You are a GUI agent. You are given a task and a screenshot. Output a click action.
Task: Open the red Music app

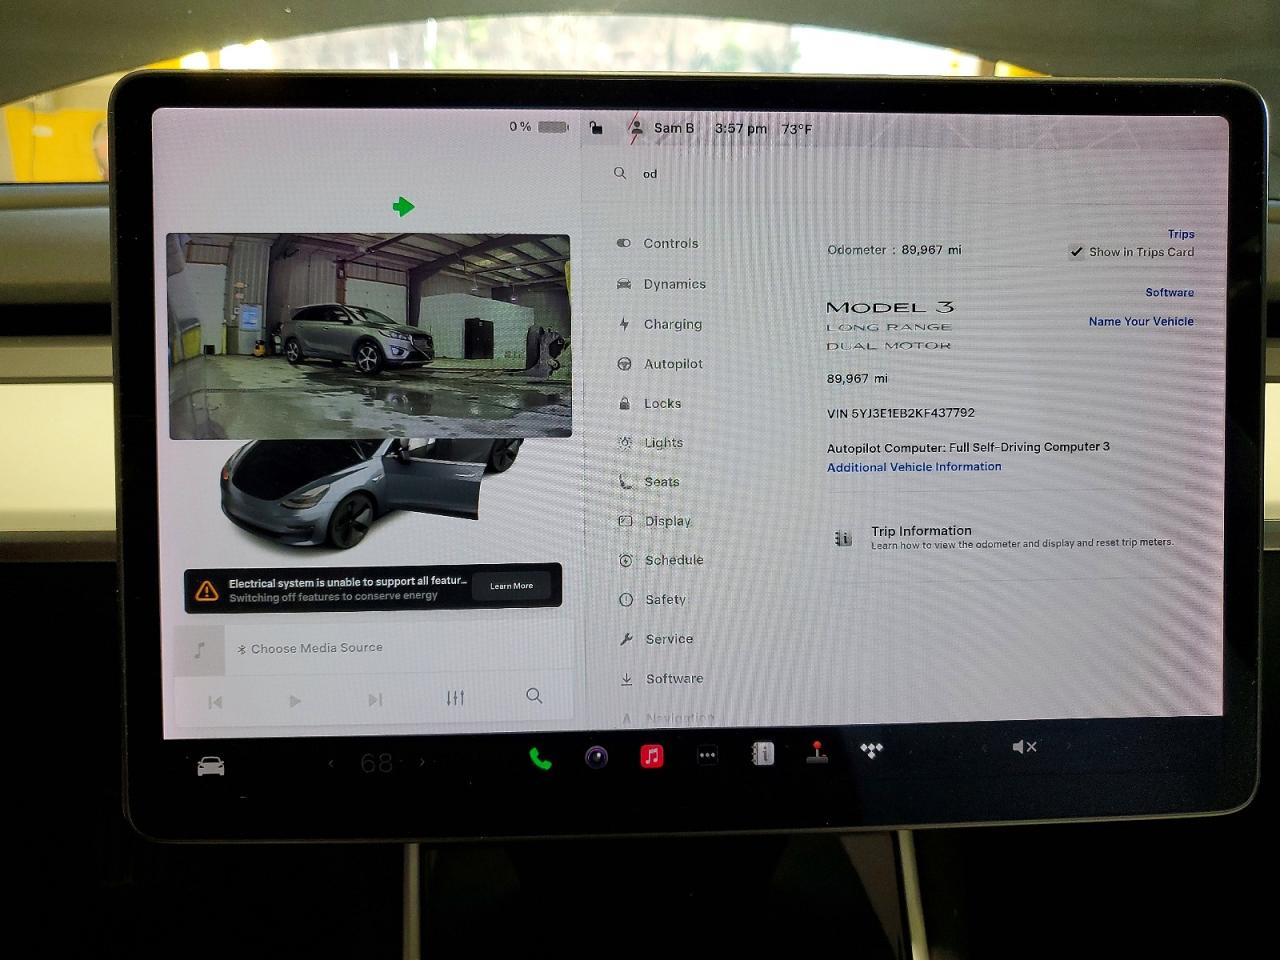click(652, 756)
